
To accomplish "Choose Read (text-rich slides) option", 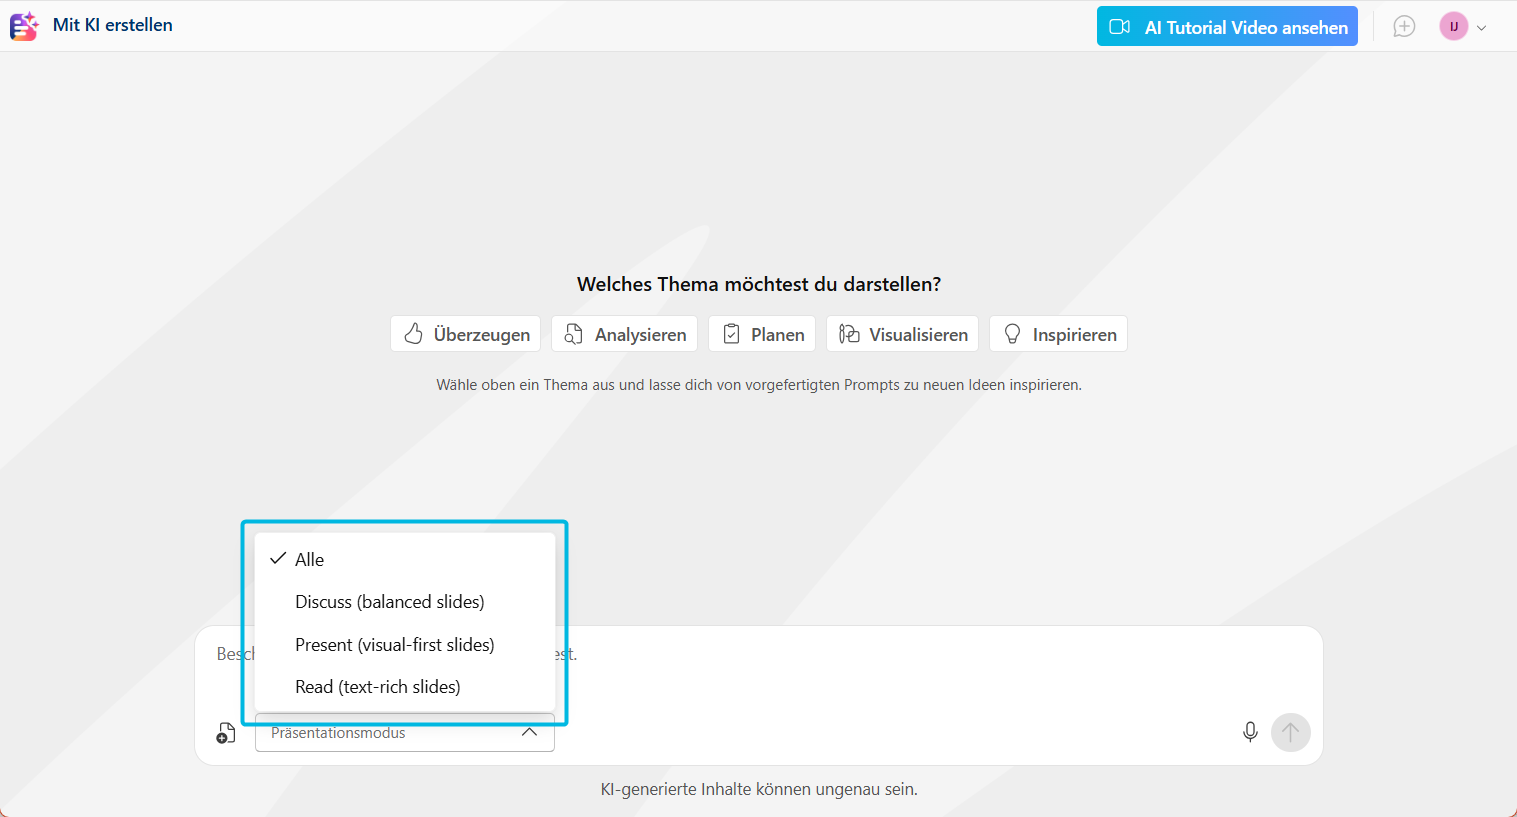I will click(x=405, y=687).
